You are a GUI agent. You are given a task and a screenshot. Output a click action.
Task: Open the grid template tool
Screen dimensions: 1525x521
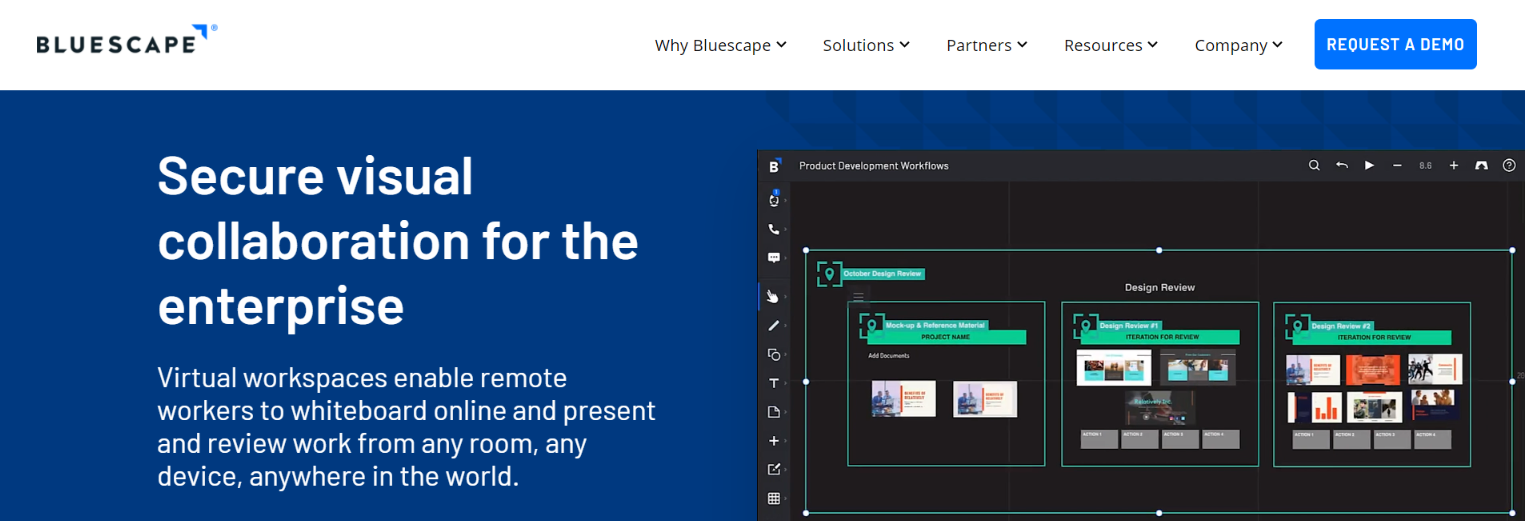(773, 498)
